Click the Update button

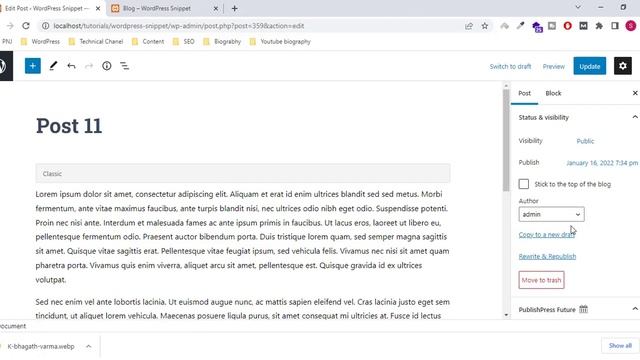click(x=589, y=66)
